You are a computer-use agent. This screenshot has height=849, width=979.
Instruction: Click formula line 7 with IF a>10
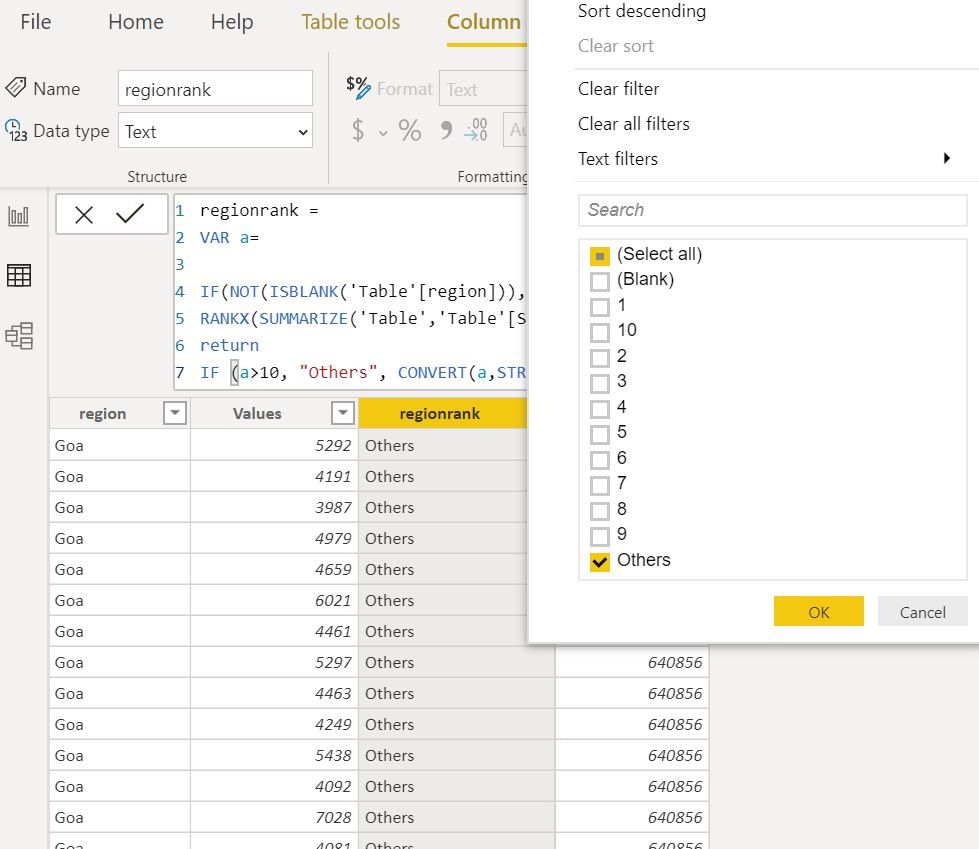pyautogui.click(x=363, y=372)
